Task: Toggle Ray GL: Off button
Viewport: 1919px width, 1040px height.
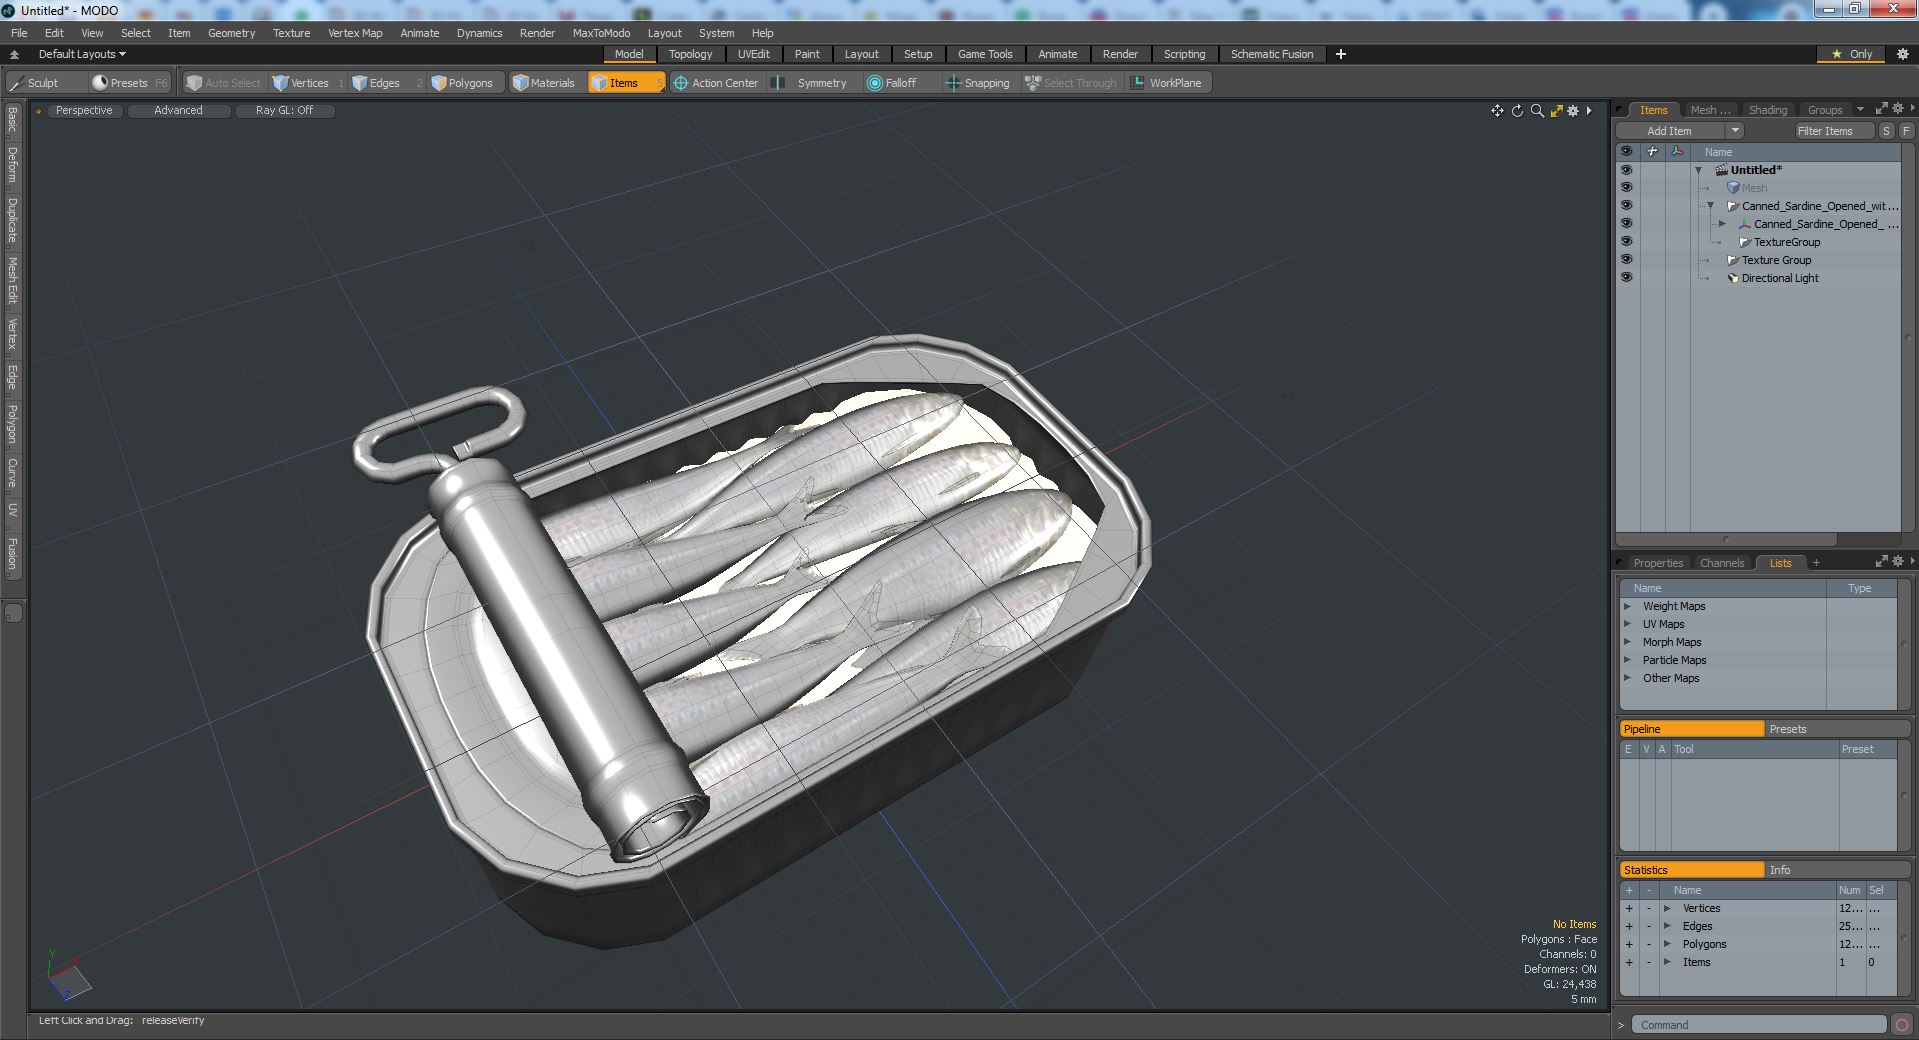Action: point(284,110)
